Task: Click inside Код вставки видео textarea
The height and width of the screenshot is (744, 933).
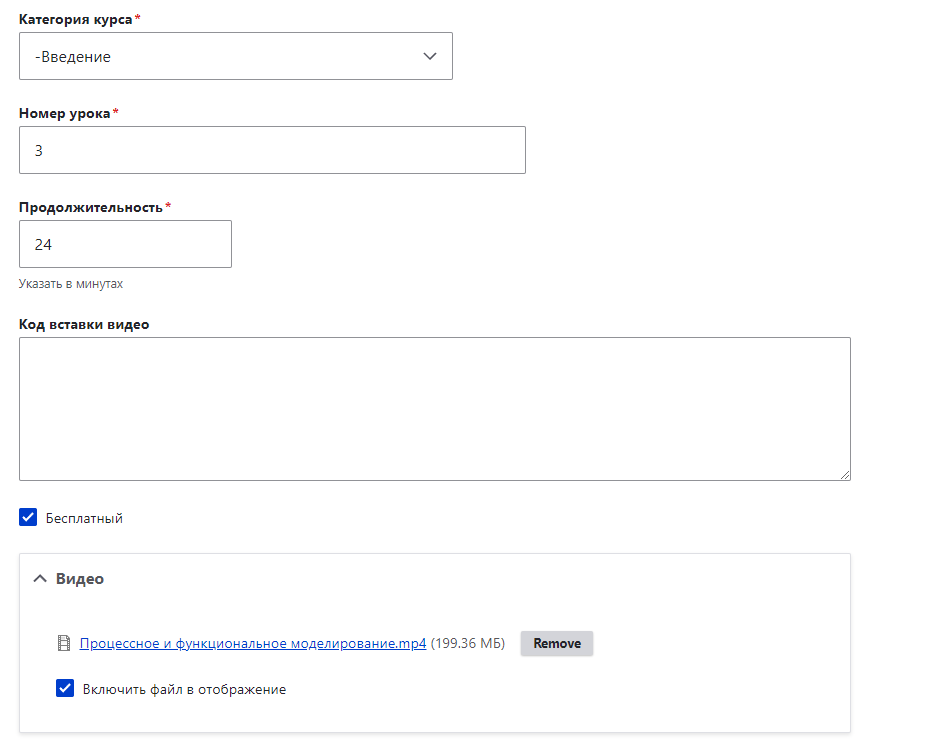Action: (x=434, y=409)
